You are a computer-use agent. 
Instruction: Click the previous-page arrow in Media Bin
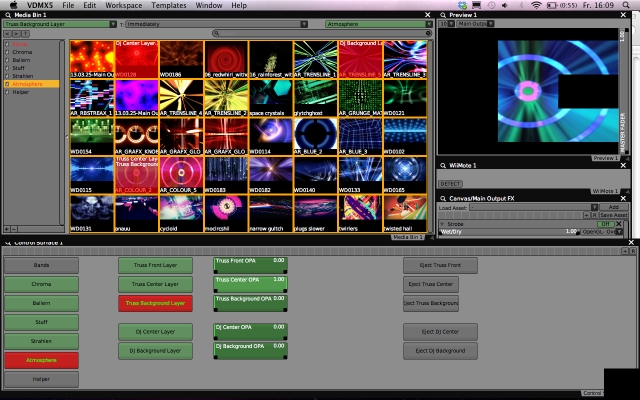pos(8,34)
